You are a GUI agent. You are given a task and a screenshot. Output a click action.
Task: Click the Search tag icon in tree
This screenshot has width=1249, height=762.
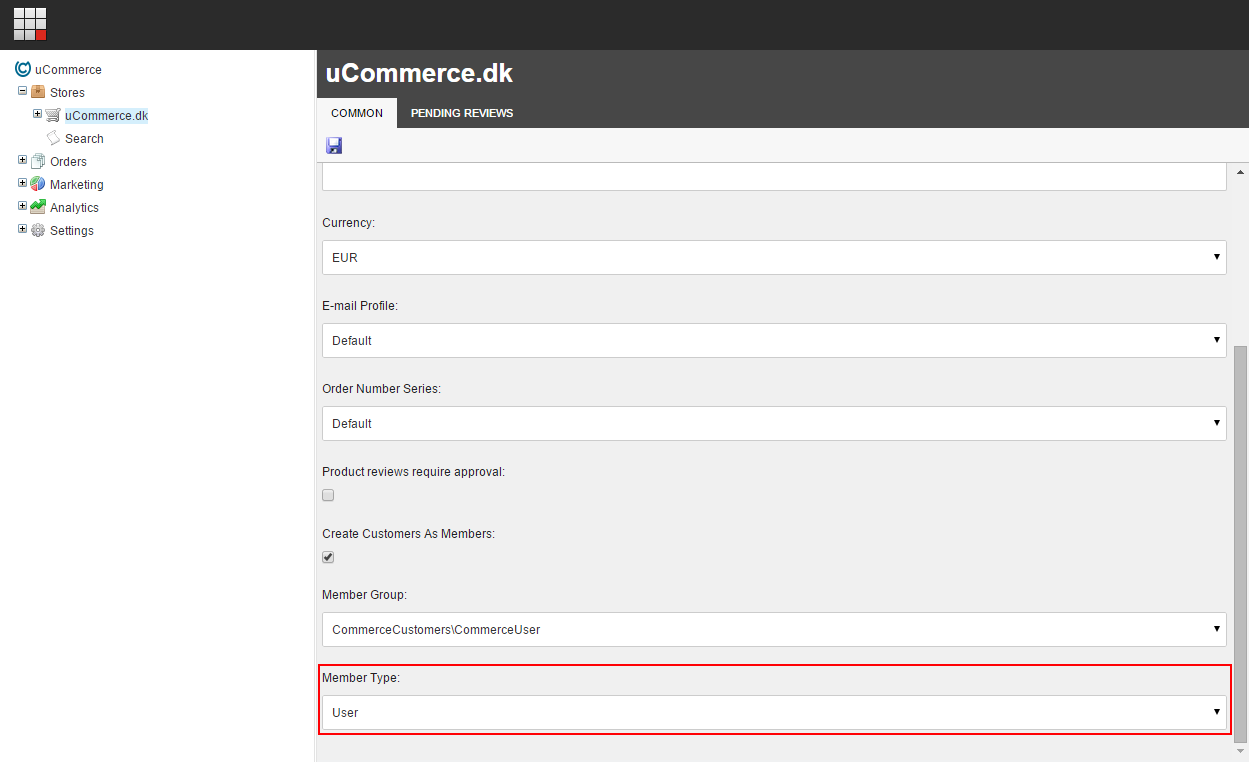coord(53,138)
